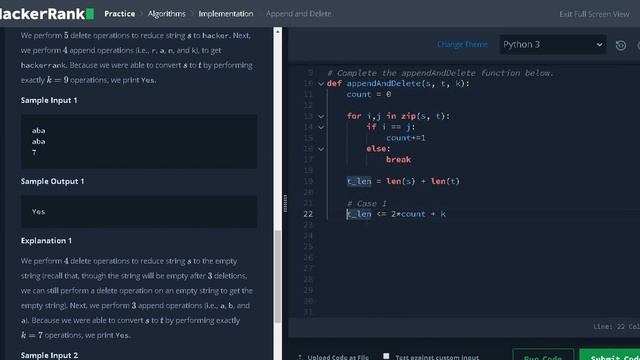Collapse the if i == j fold arrow
The width and height of the screenshot is (640, 360).
click(x=321, y=127)
